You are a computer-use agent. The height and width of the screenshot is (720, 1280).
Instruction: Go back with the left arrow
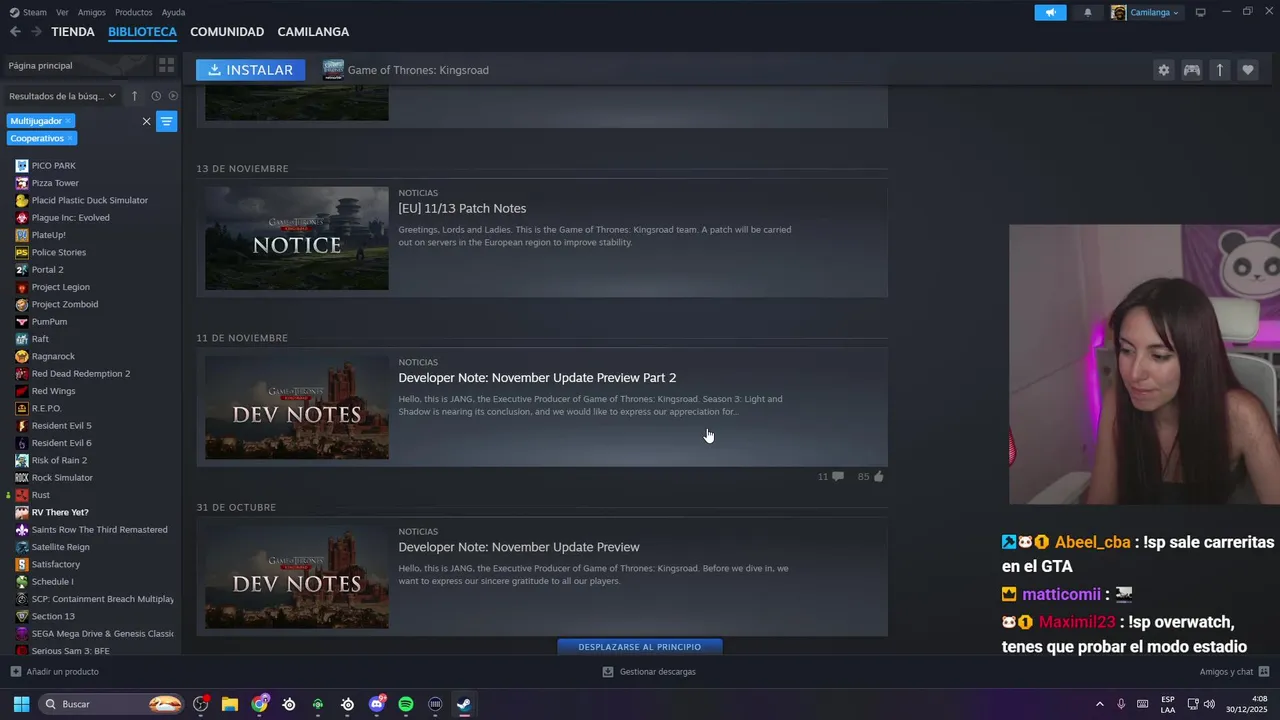[15, 32]
